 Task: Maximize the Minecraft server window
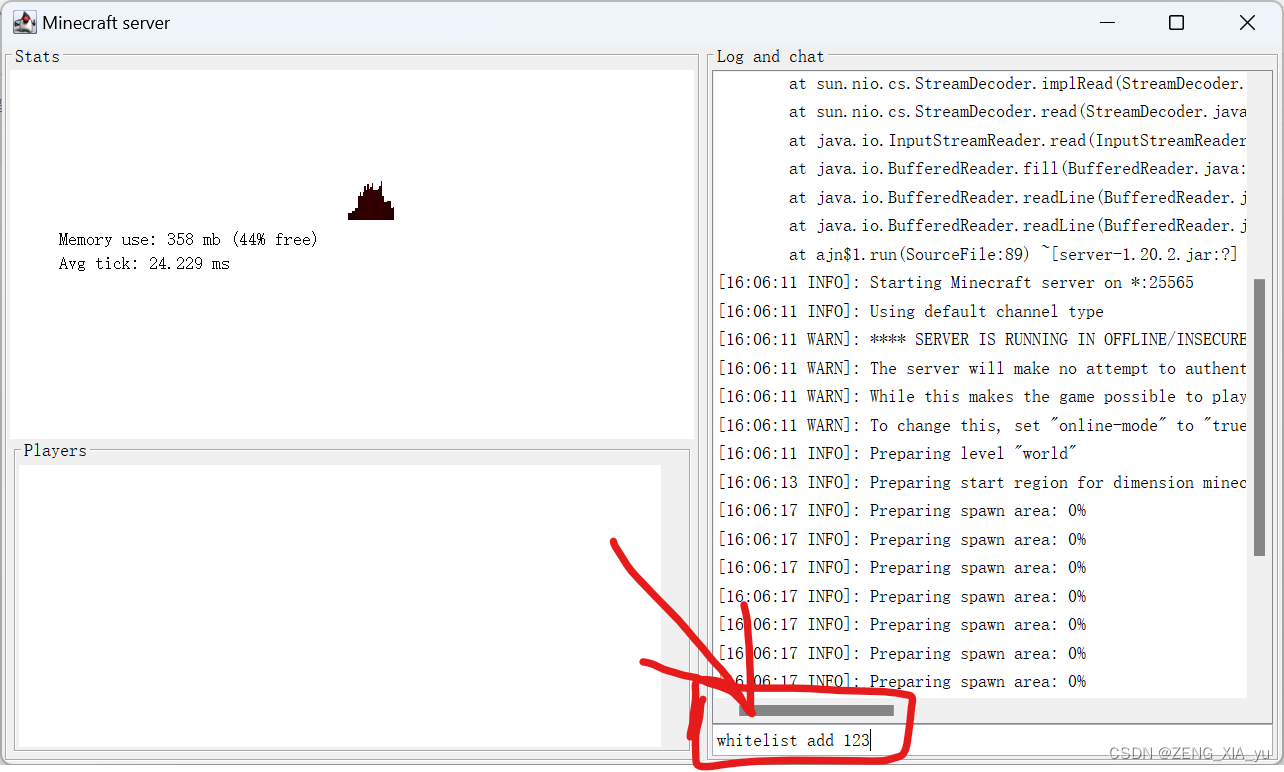(x=1177, y=22)
